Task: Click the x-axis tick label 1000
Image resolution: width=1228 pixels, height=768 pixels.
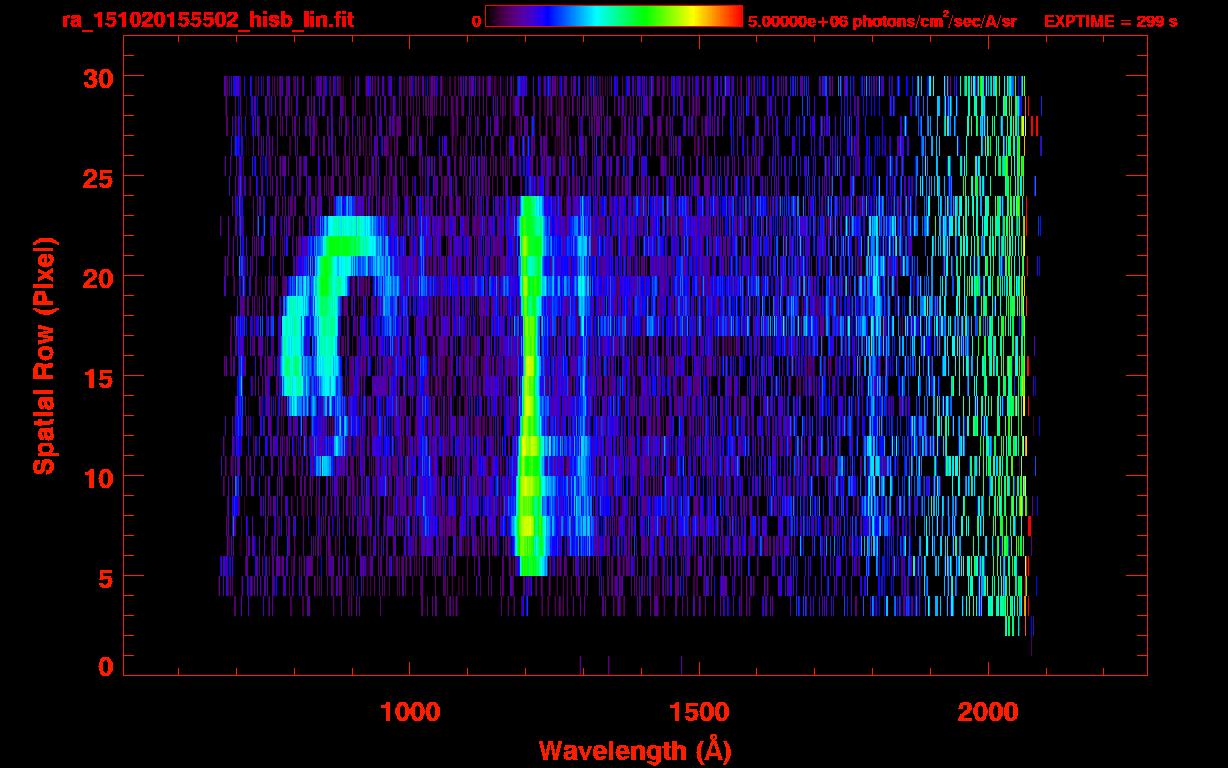Action: click(x=410, y=712)
